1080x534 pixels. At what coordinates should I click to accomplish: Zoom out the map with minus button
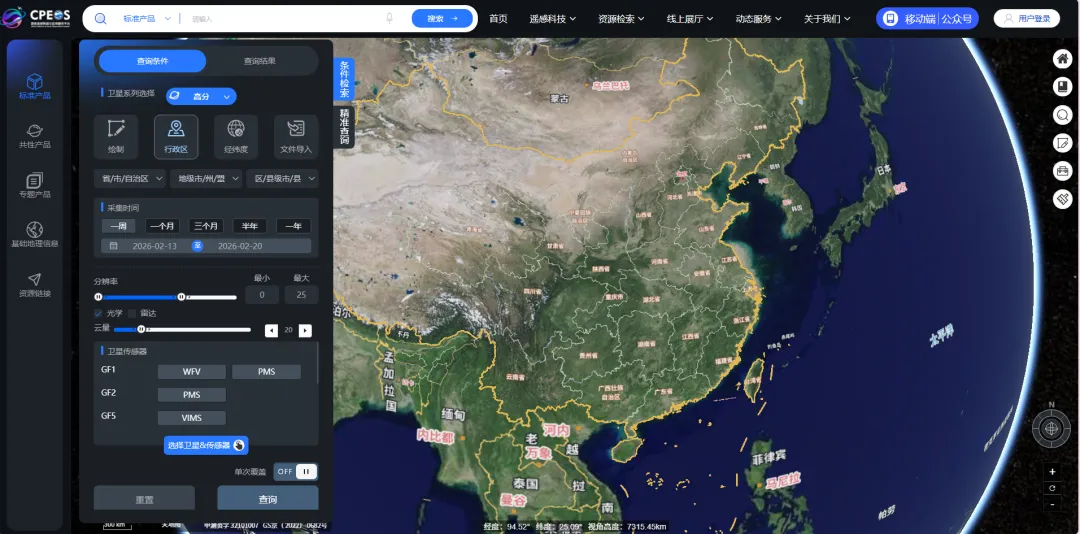pyautogui.click(x=1052, y=504)
